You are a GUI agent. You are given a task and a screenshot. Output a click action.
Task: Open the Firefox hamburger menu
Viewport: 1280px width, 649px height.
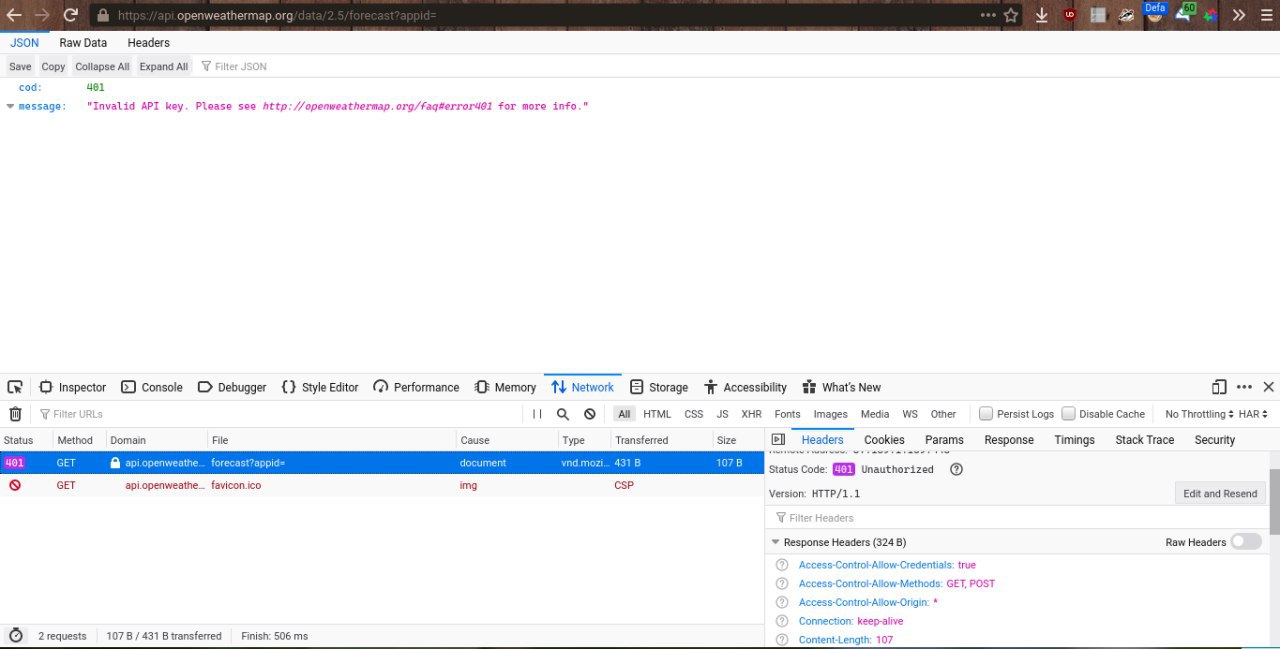point(1266,15)
